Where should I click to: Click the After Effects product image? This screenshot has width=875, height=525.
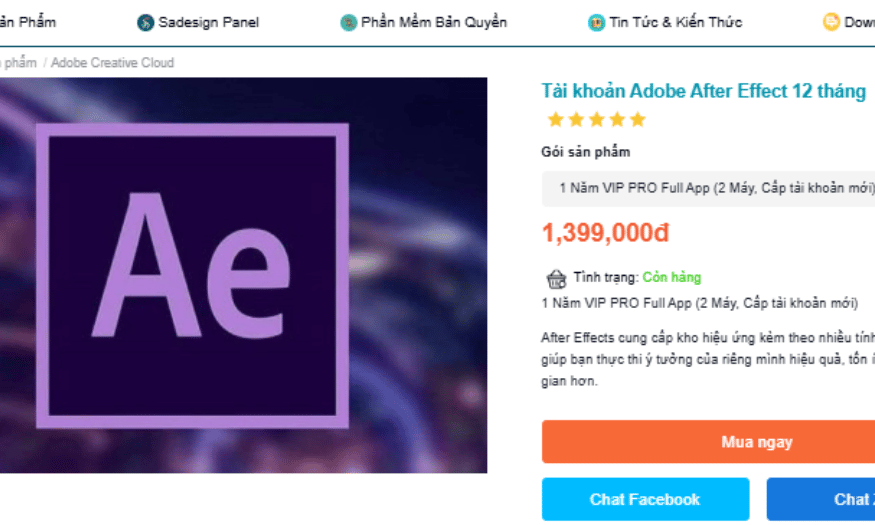243,275
